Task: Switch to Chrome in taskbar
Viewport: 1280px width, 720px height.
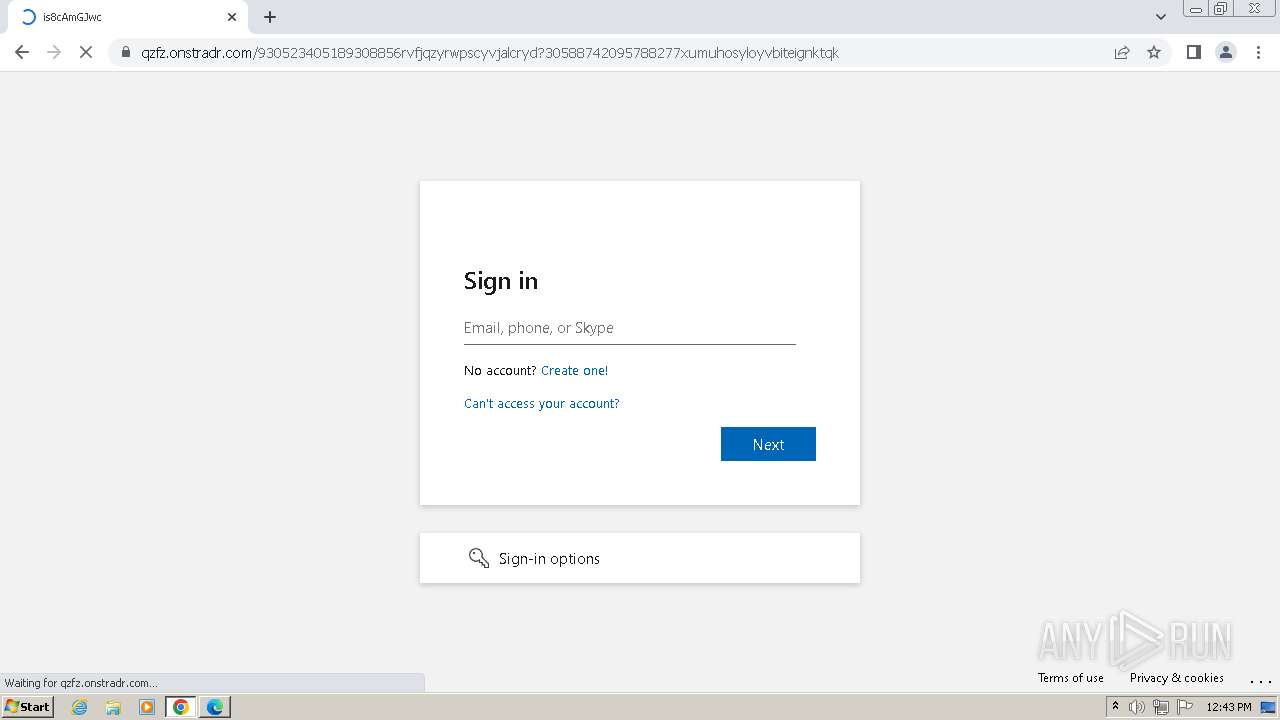Action: pos(181,707)
